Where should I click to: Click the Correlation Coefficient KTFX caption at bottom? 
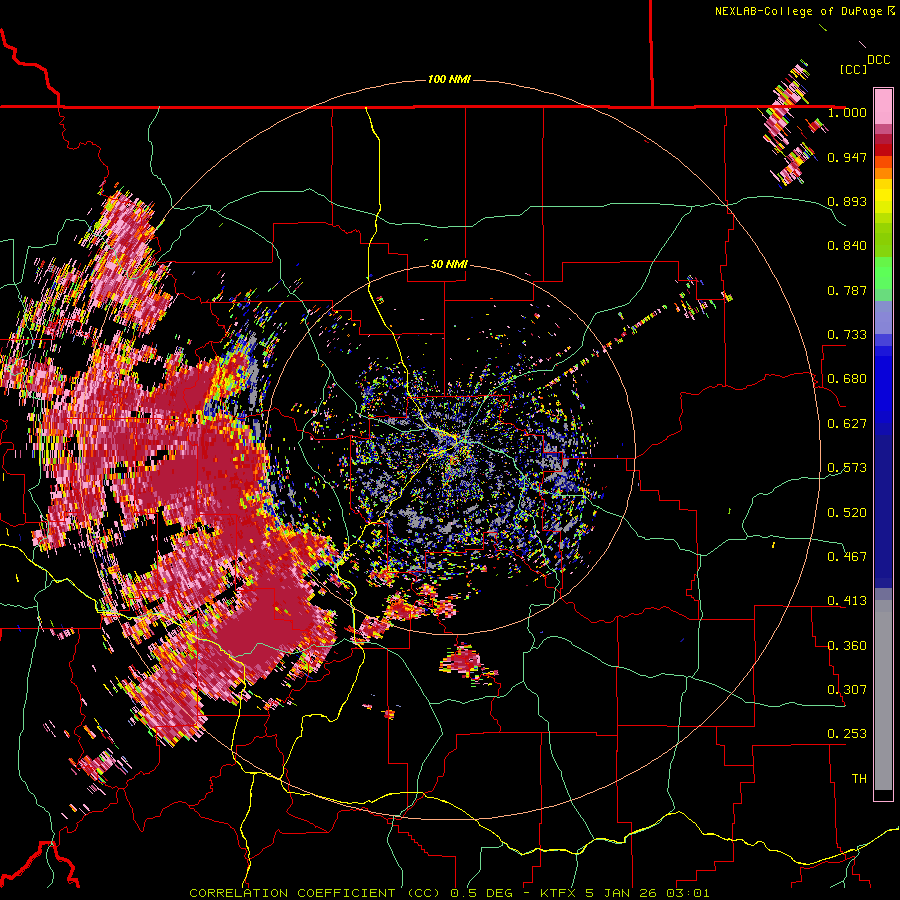pos(449,893)
